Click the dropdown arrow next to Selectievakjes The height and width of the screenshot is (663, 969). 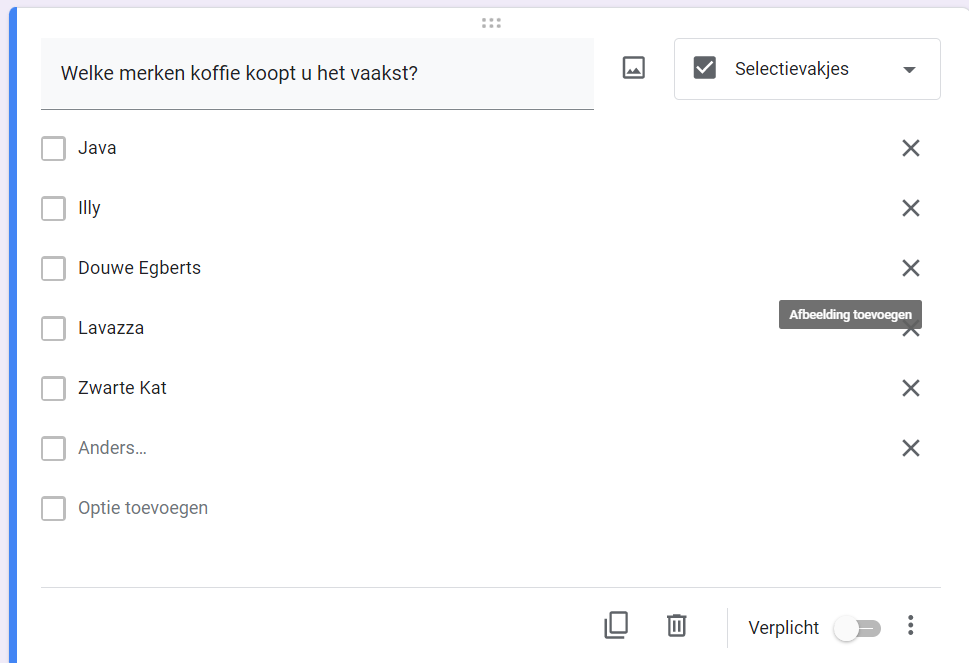[x=909, y=70]
